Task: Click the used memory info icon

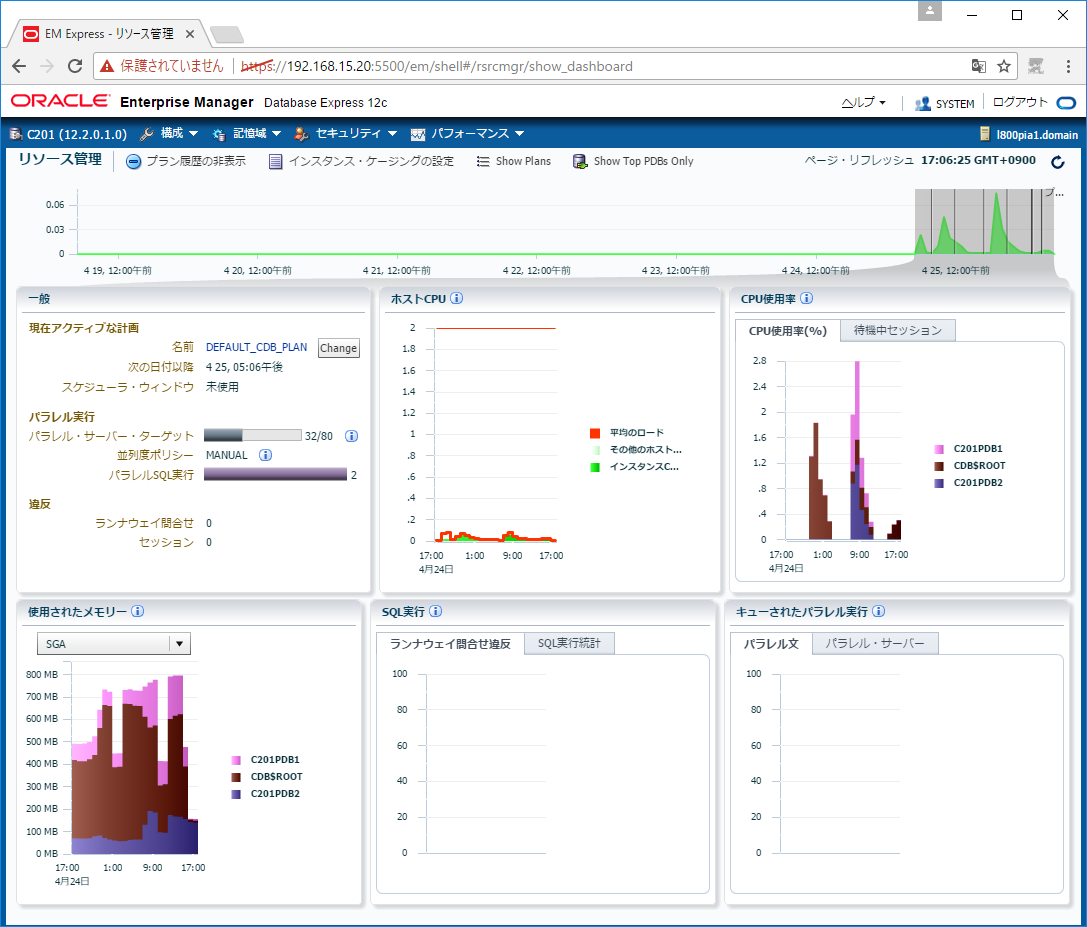Action: pos(137,612)
